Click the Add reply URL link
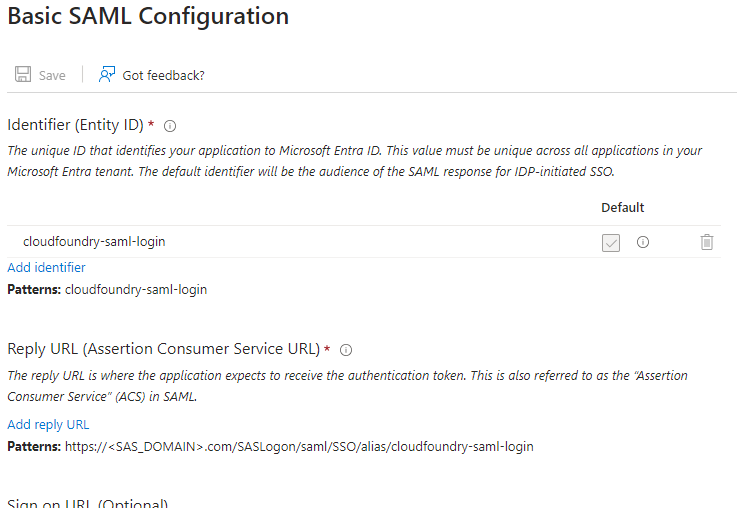Screen dimensions: 737x508 tap(48, 424)
